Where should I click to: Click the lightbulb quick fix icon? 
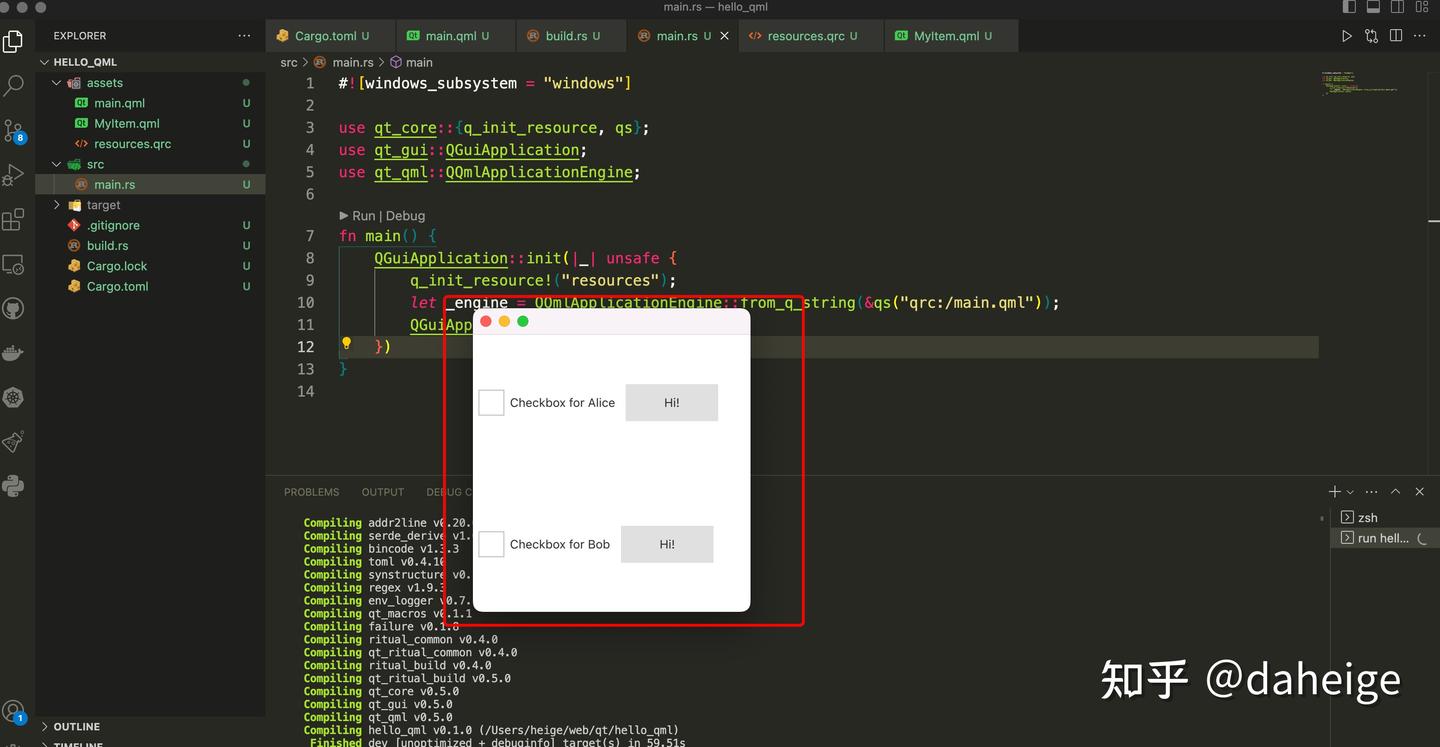[x=345, y=344]
